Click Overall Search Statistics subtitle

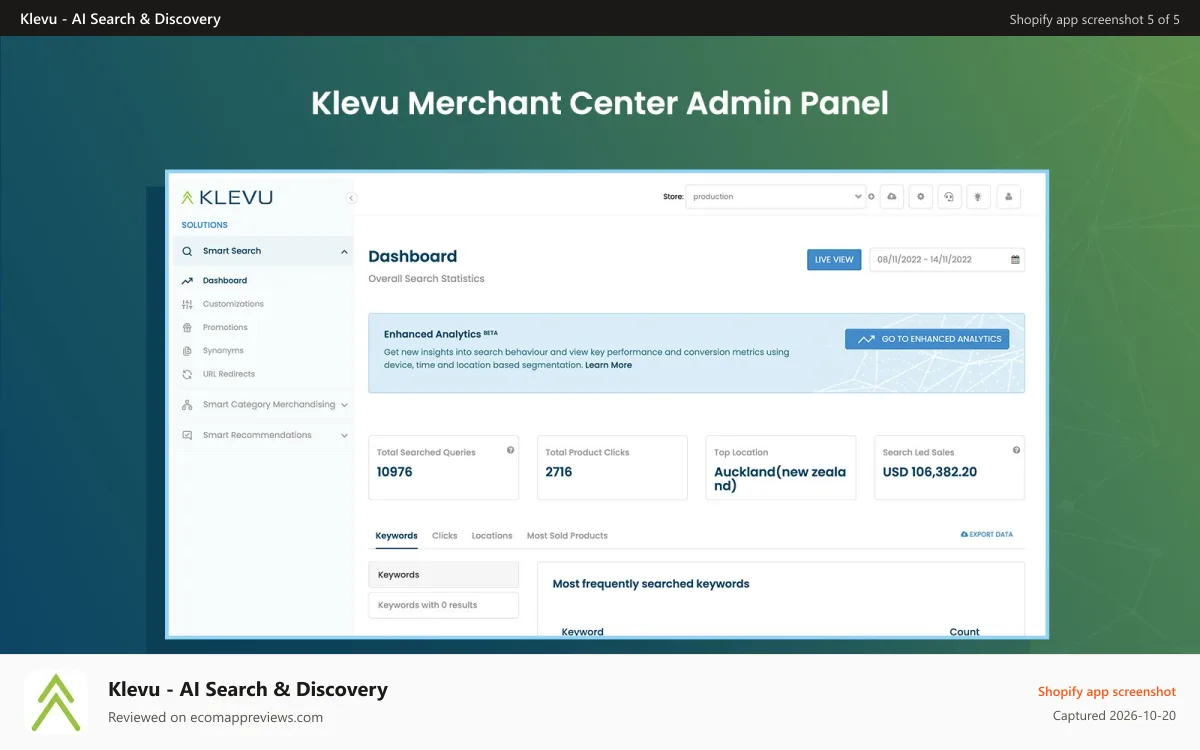pos(426,279)
